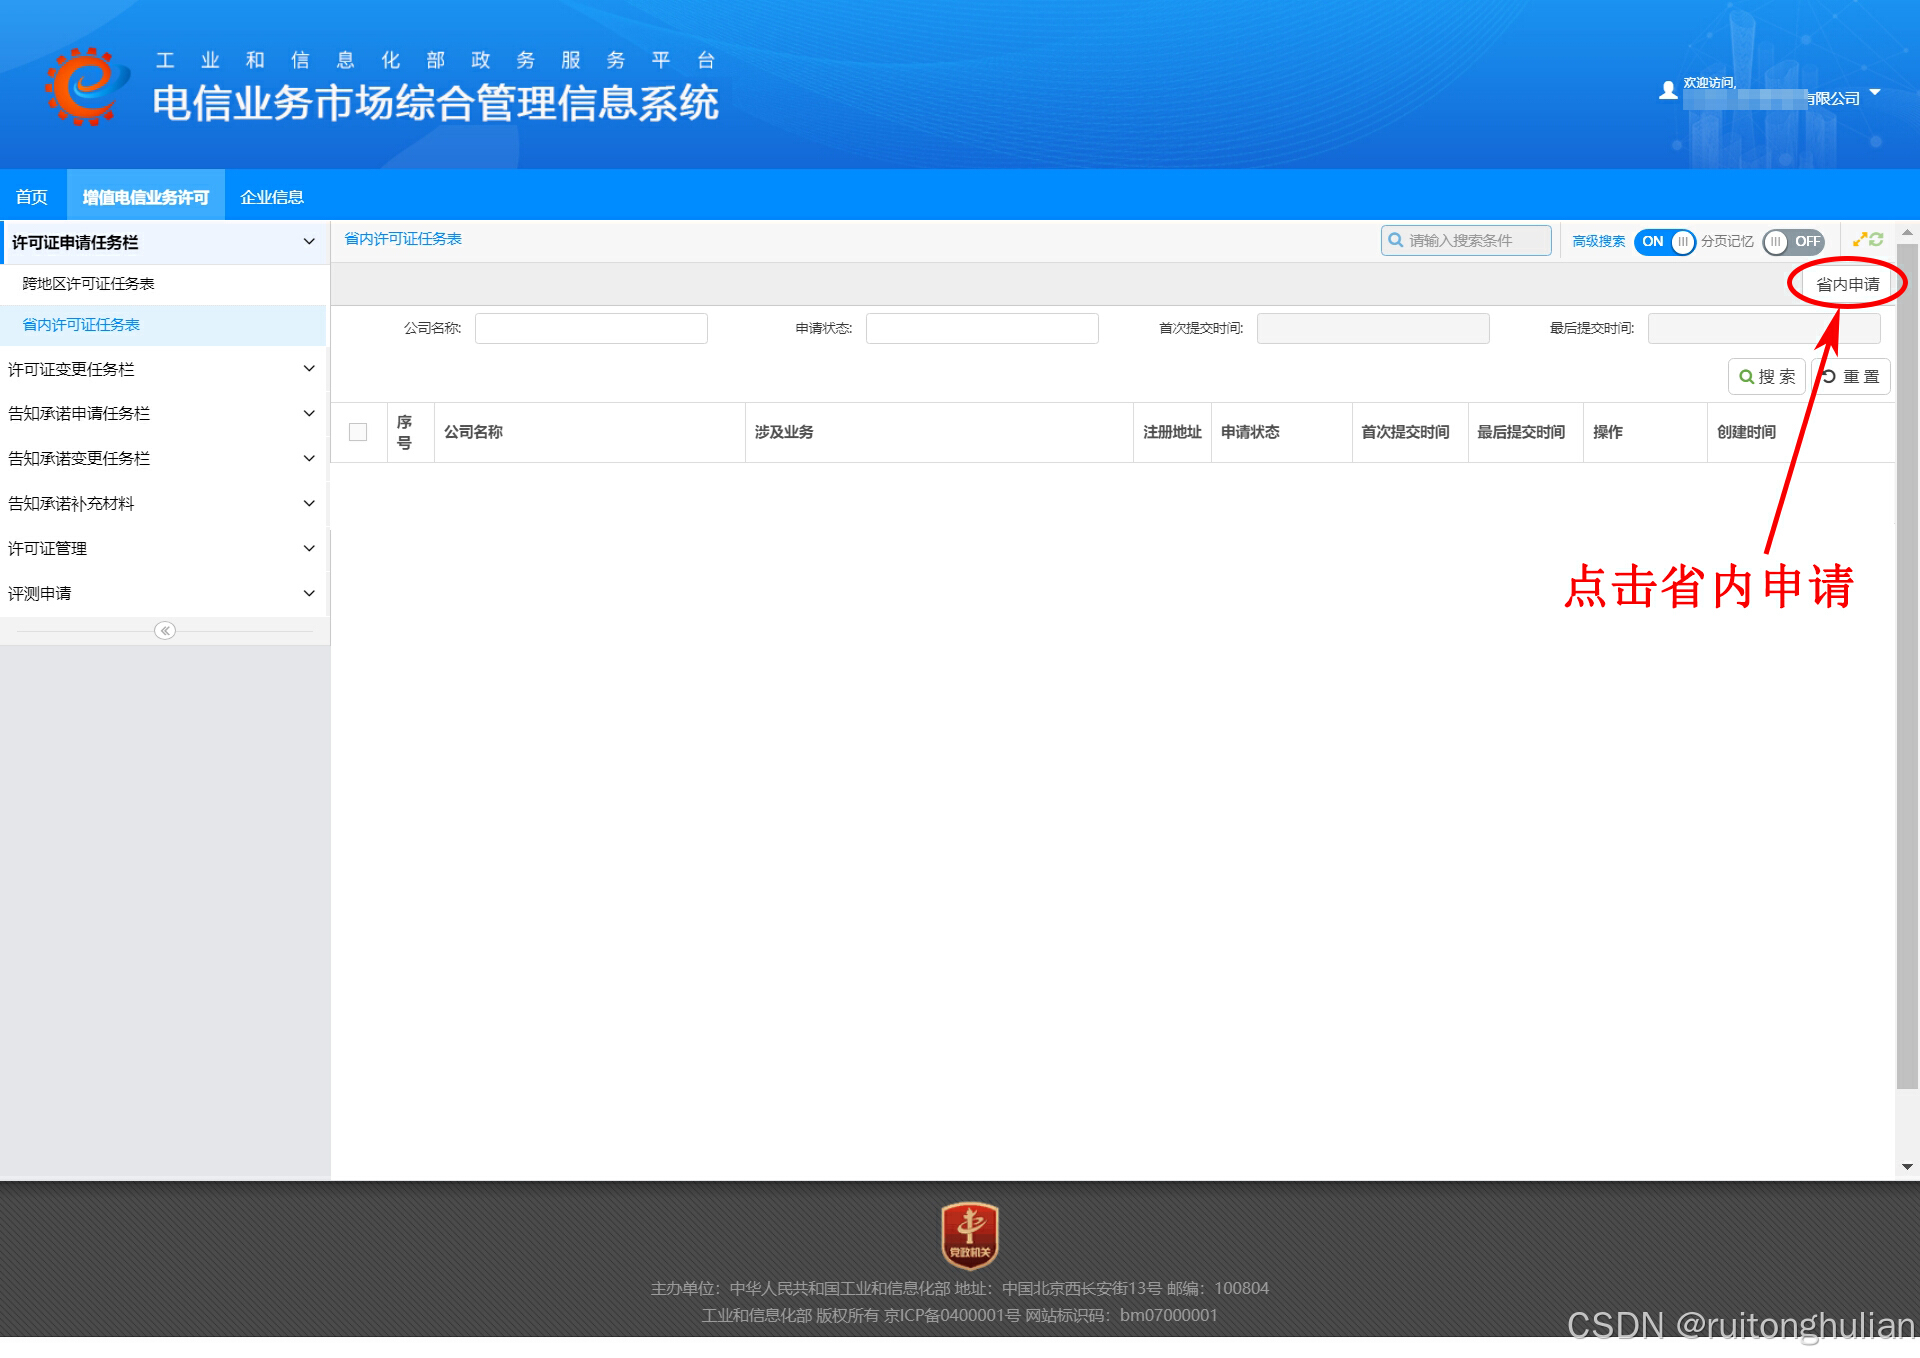Switch to the 企业信息 tab

pyautogui.click(x=272, y=197)
